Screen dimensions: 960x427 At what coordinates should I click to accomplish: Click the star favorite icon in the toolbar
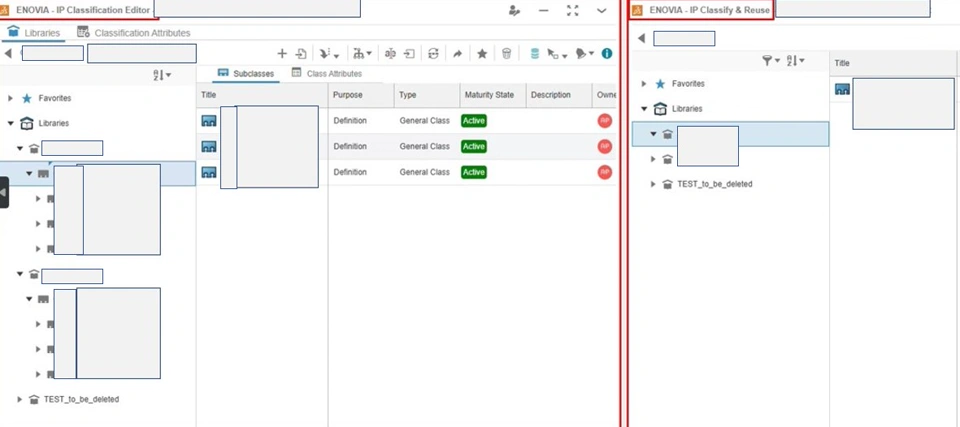pos(482,54)
